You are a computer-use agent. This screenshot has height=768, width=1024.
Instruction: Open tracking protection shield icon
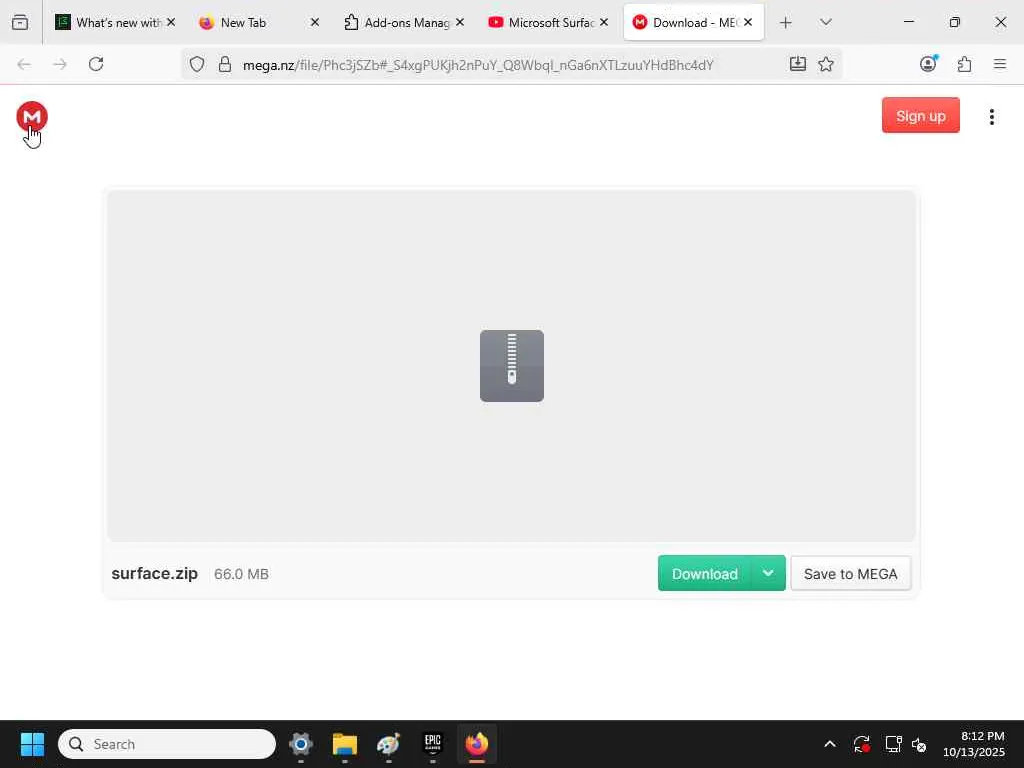point(197,64)
